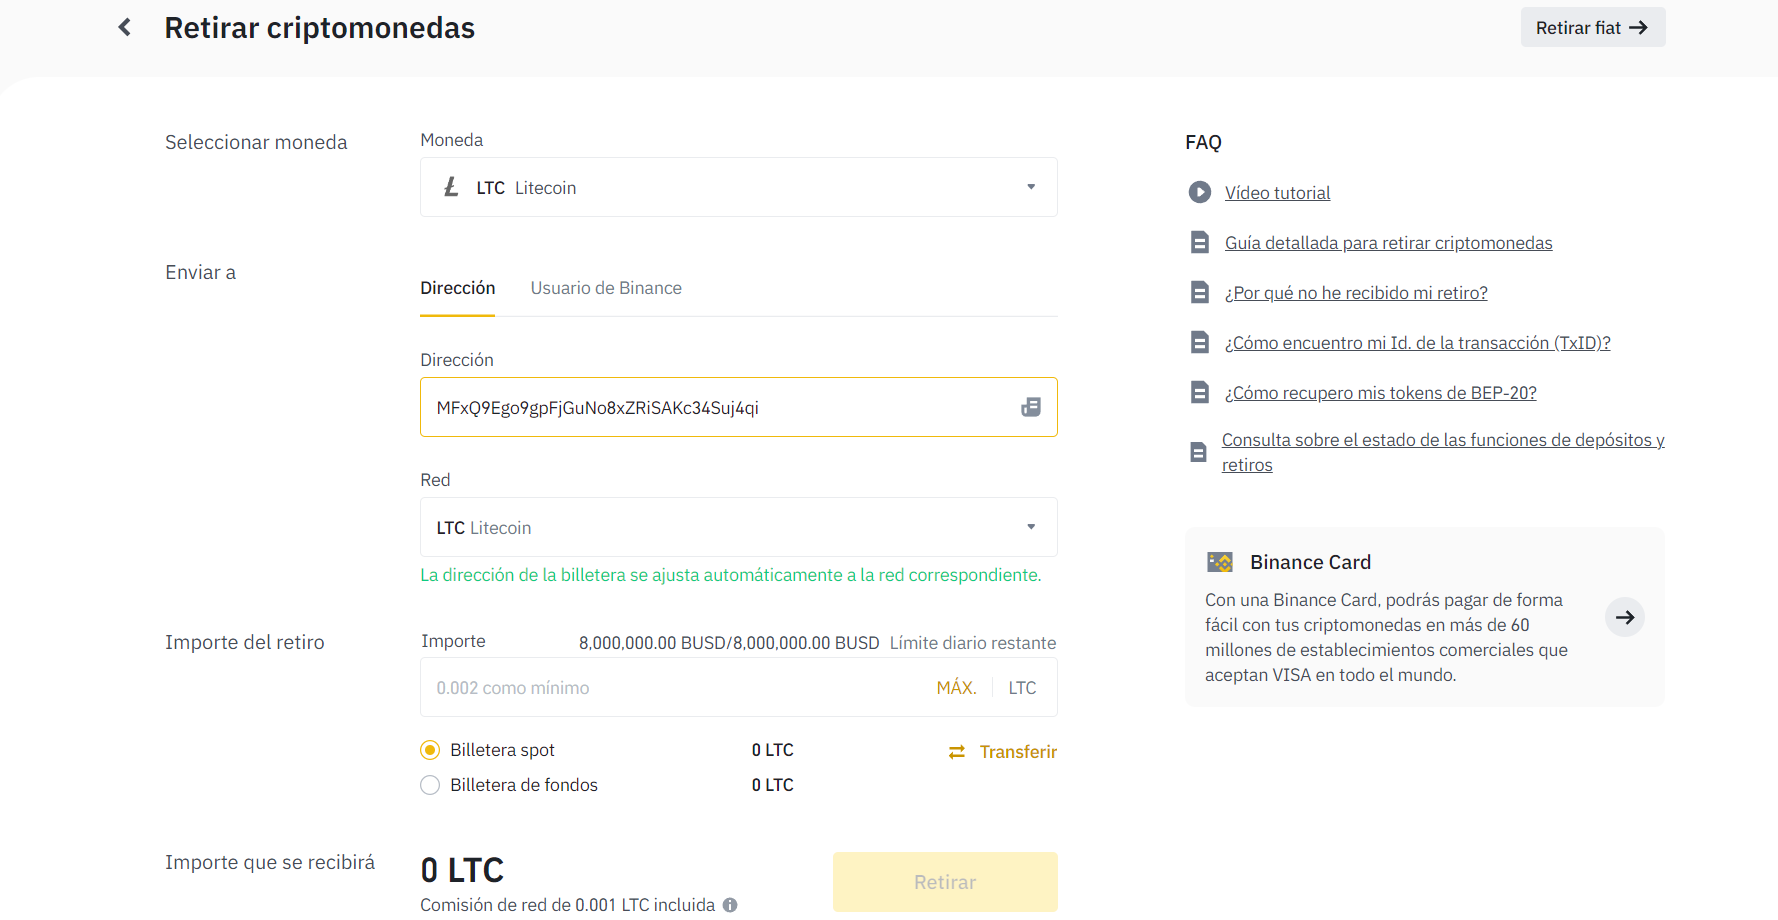This screenshot has height=920, width=1778.
Task: Go back using the left chevron icon
Action: (x=125, y=27)
